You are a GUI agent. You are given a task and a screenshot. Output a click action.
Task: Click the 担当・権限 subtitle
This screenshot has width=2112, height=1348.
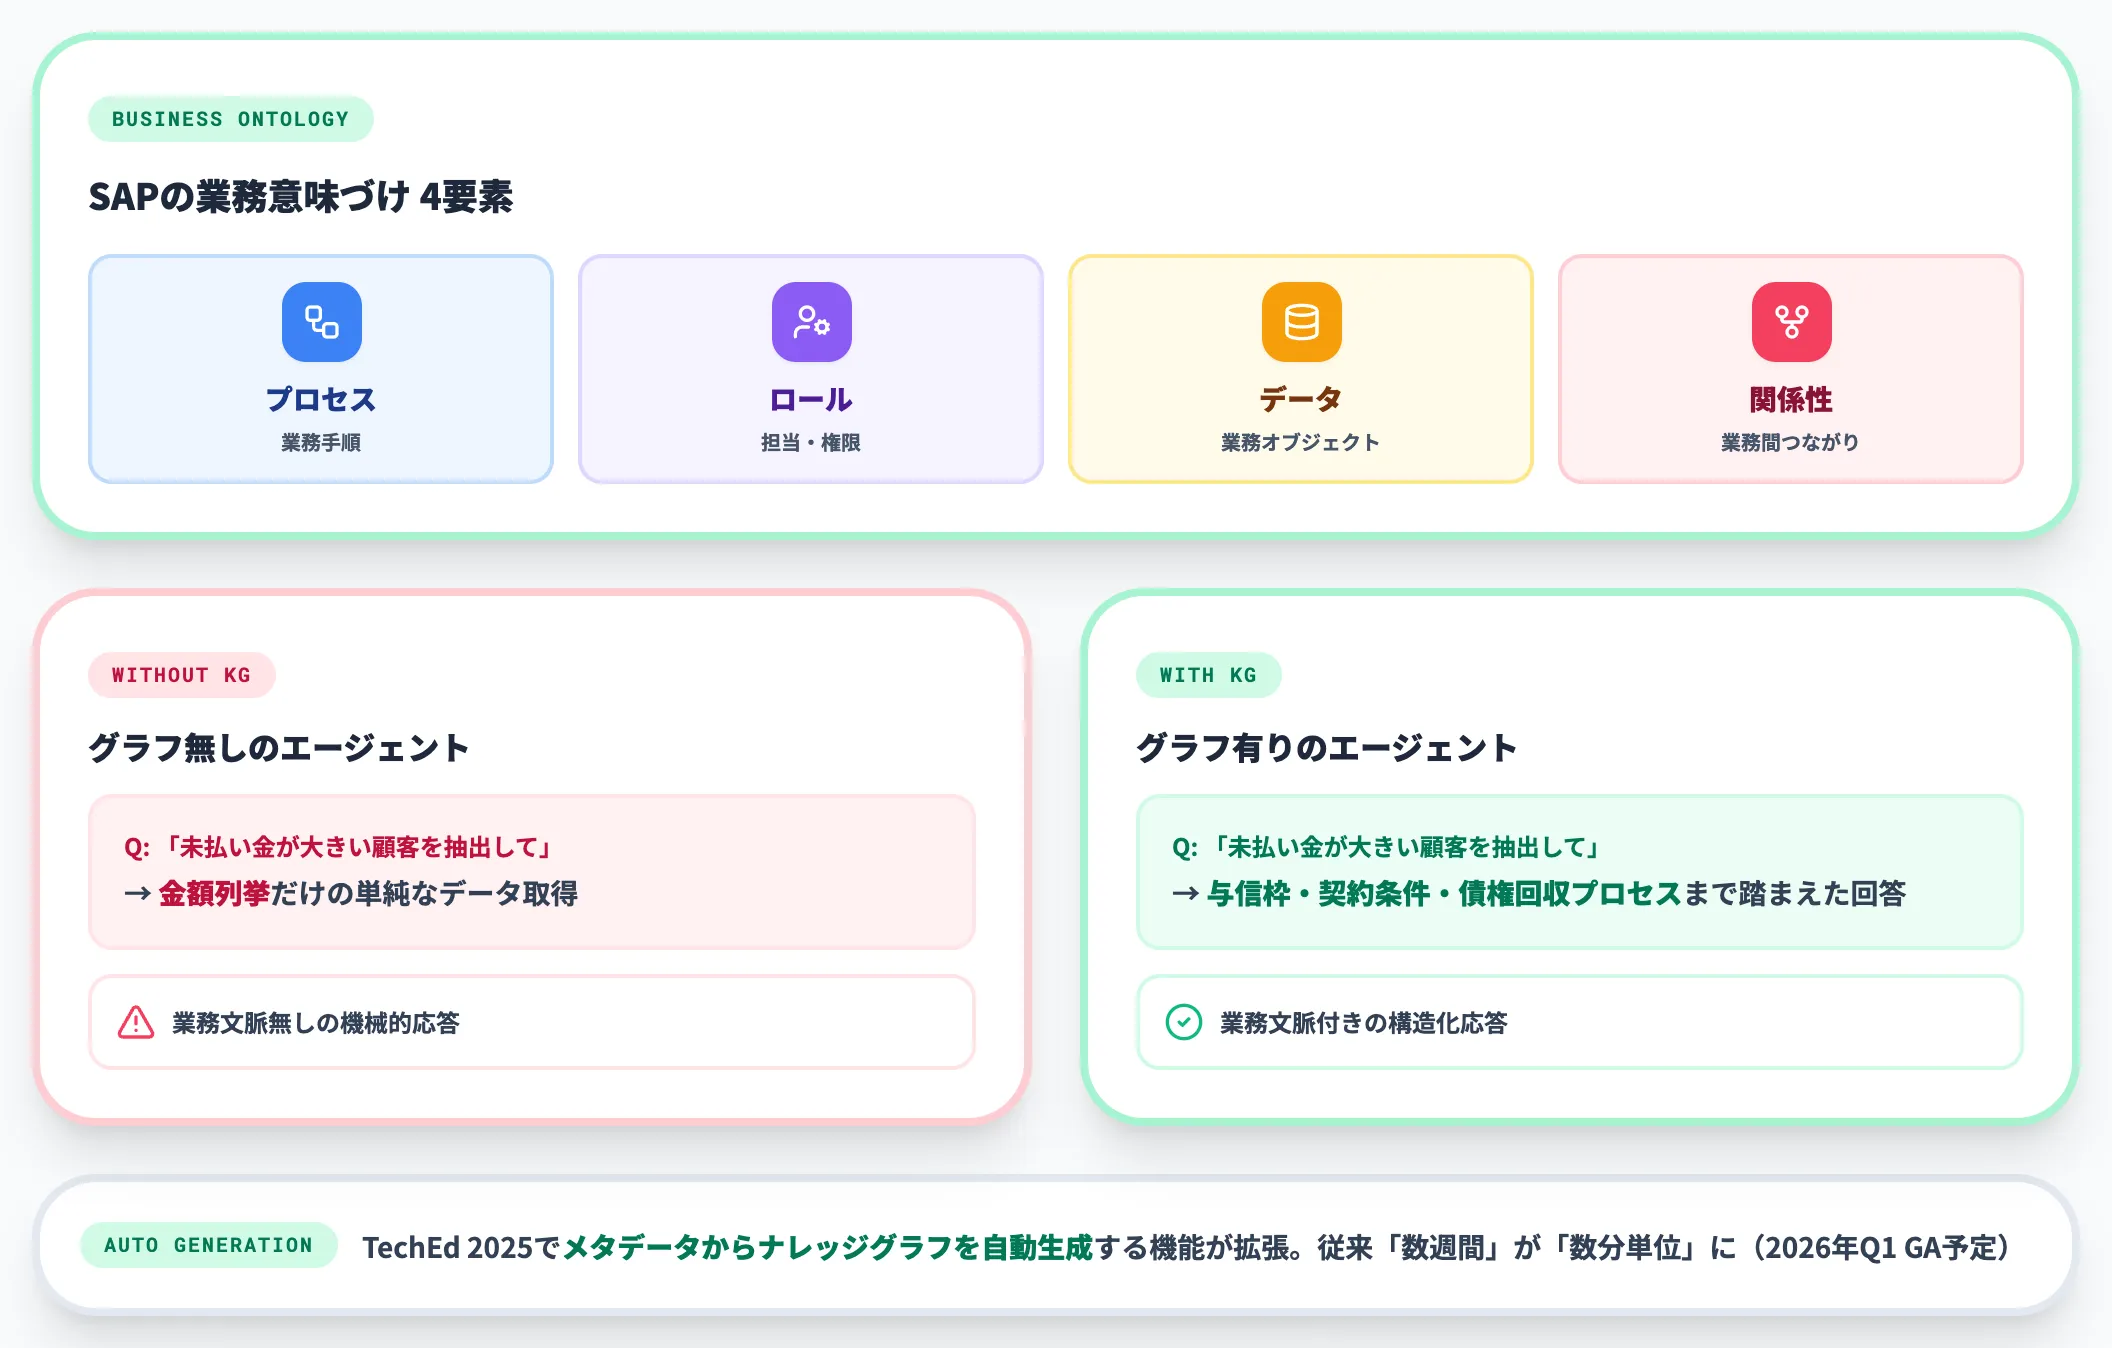[x=811, y=442]
